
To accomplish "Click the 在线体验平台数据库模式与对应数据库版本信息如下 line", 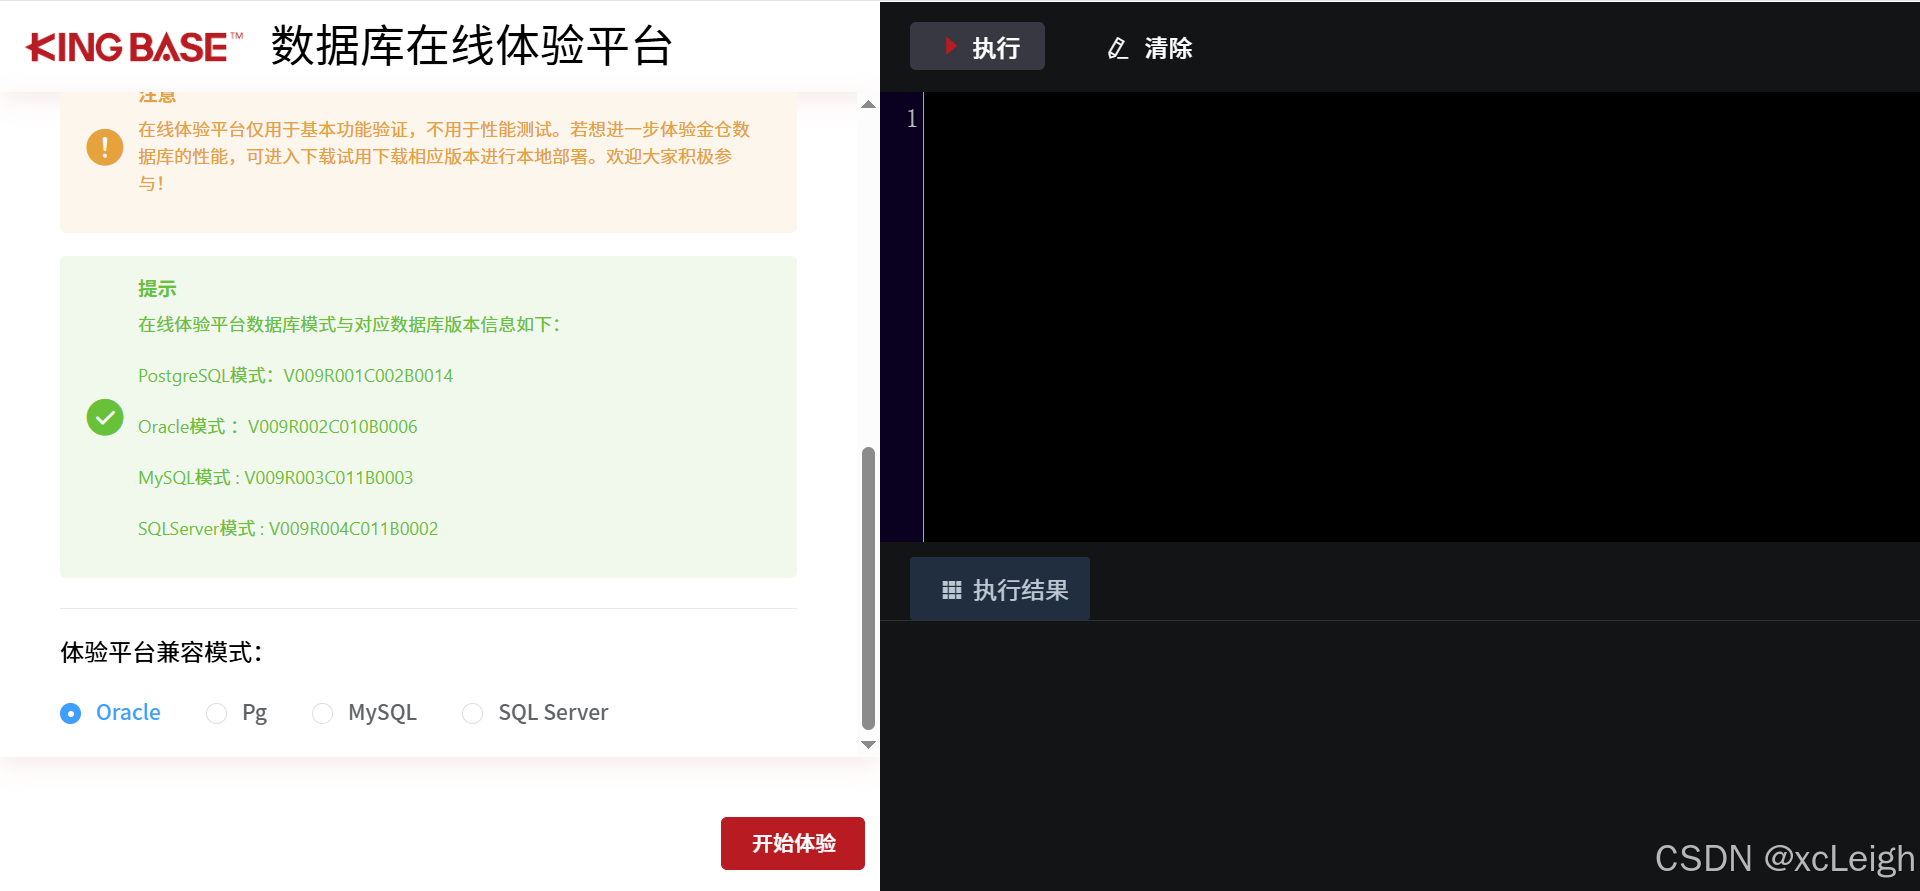I will [x=349, y=324].
